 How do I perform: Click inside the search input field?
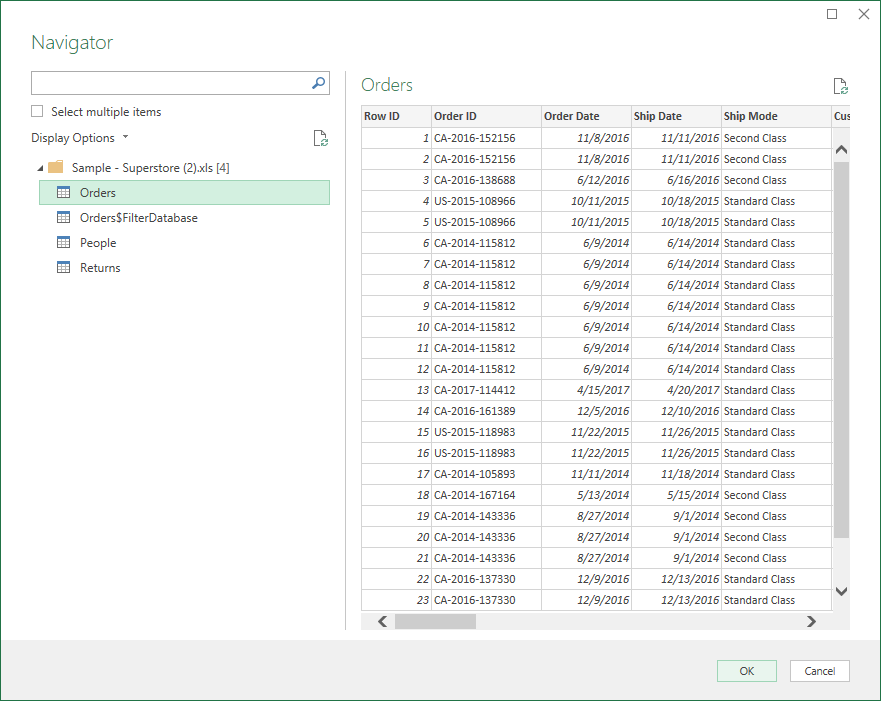170,83
